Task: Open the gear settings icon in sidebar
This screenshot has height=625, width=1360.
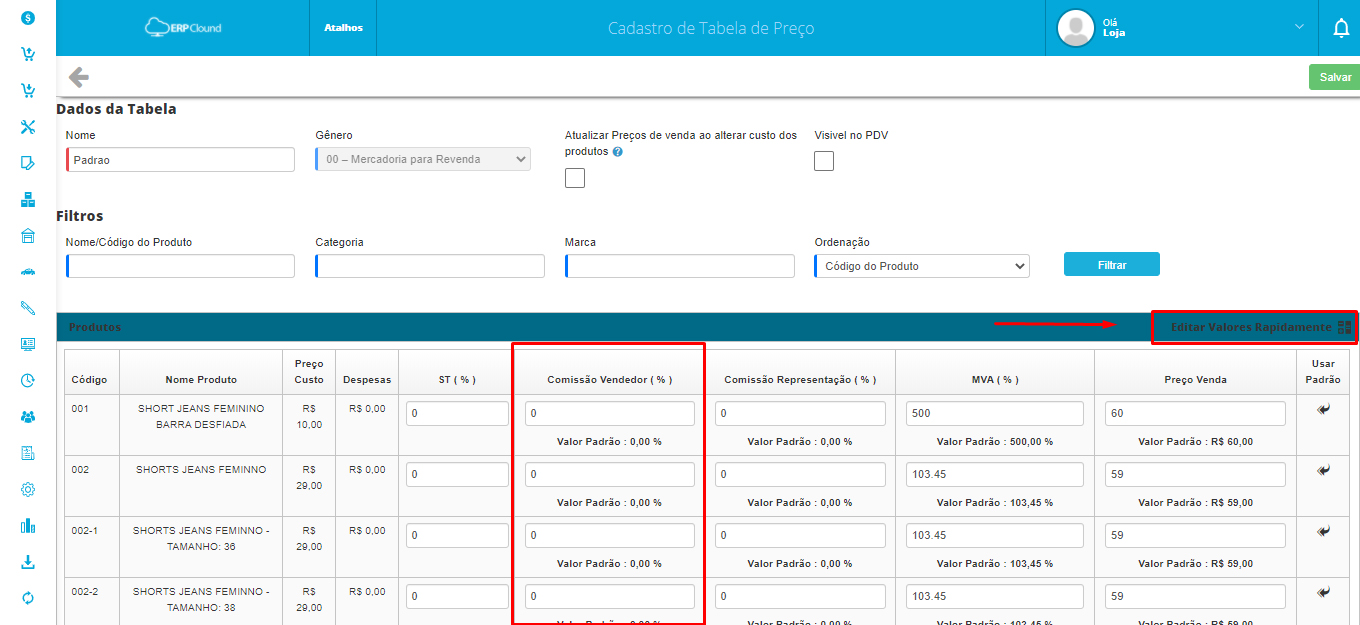Action: [x=28, y=489]
